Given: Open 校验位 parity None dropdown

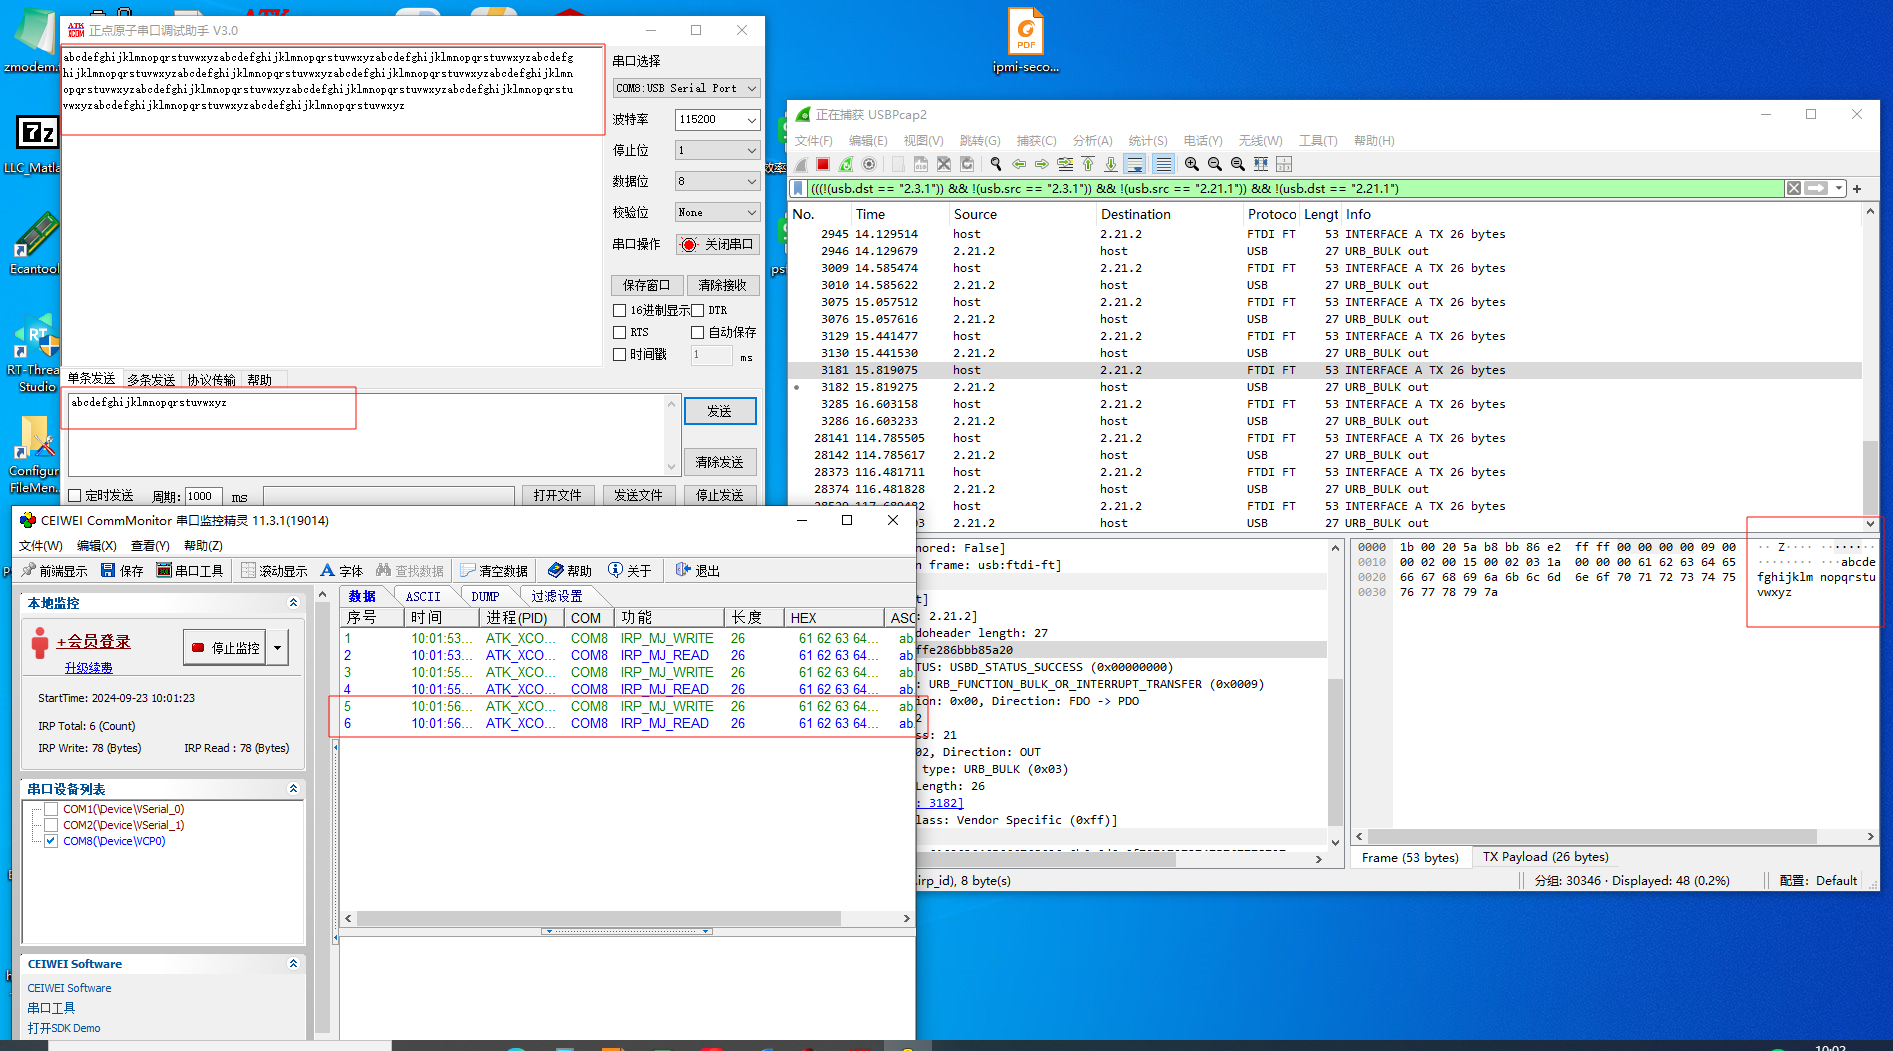Looking at the screenshot, I should (x=718, y=212).
